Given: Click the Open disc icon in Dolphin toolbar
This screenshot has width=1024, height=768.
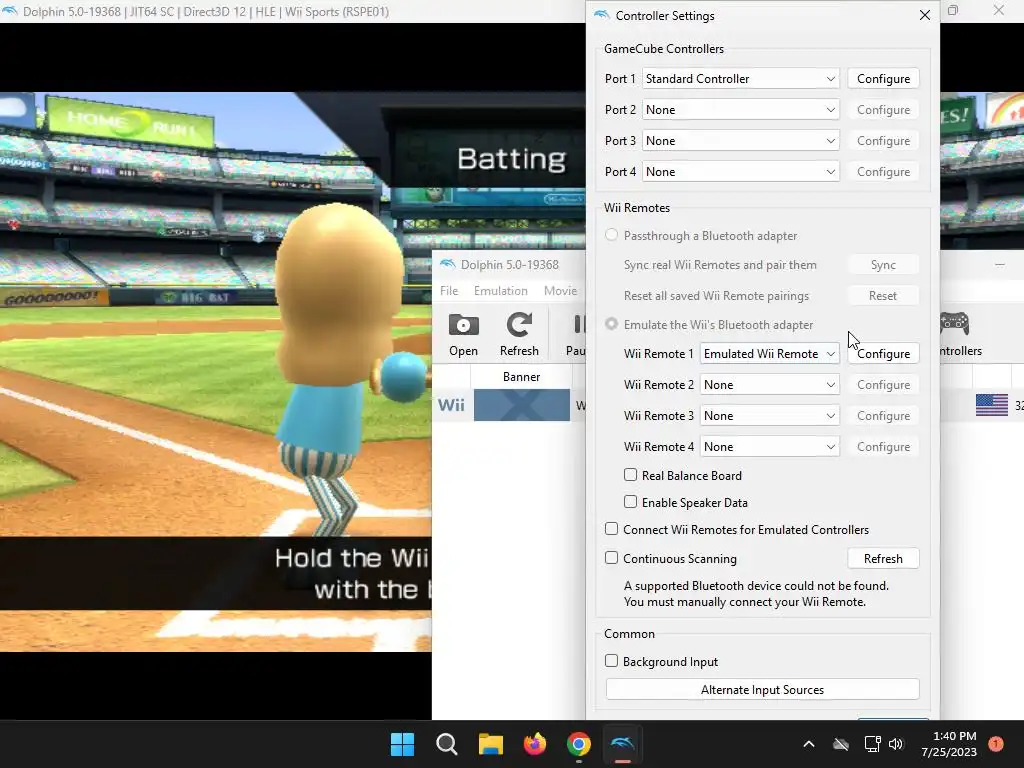Looking at the screenshot, I should 464,325.
